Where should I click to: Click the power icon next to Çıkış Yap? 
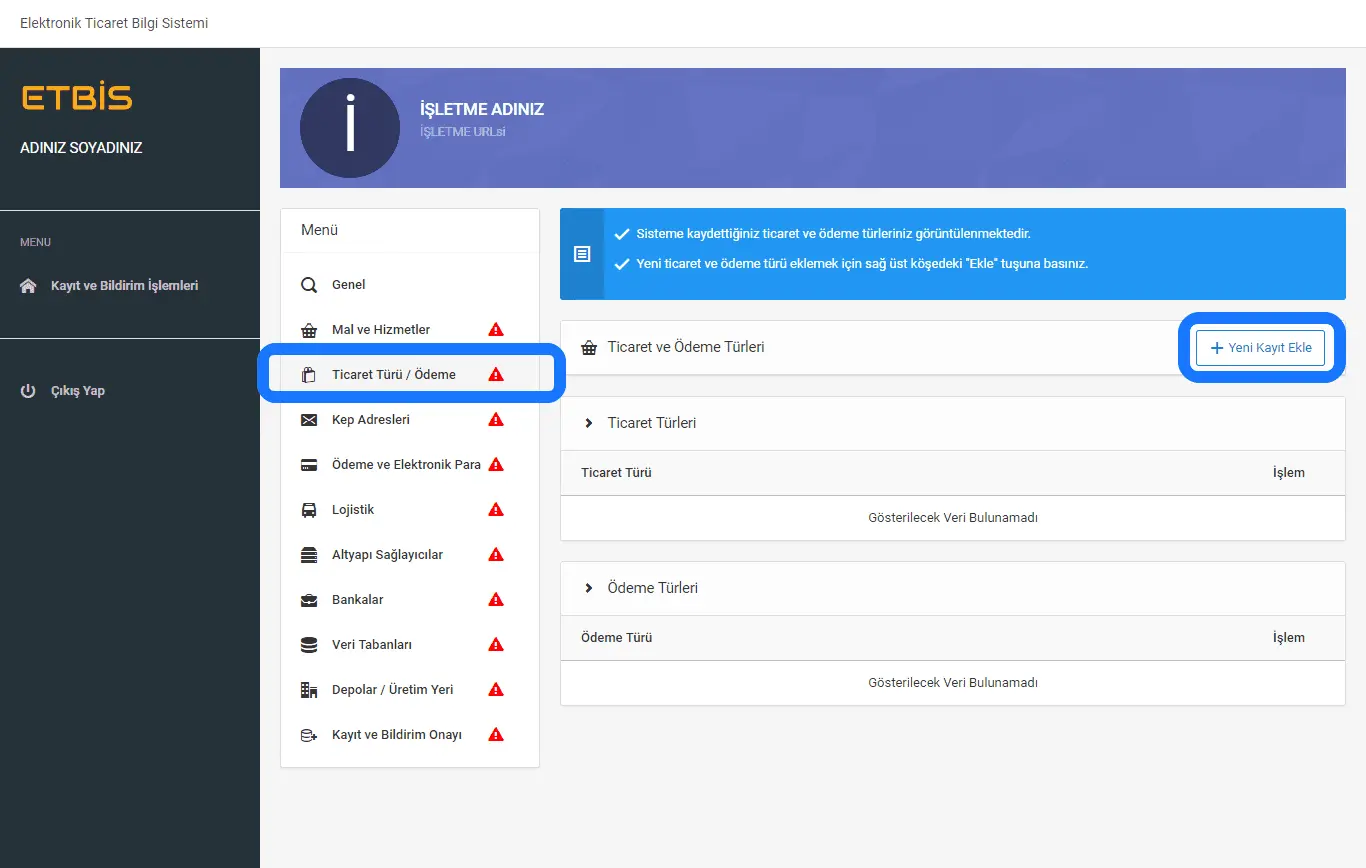click(x=29, y=391)
